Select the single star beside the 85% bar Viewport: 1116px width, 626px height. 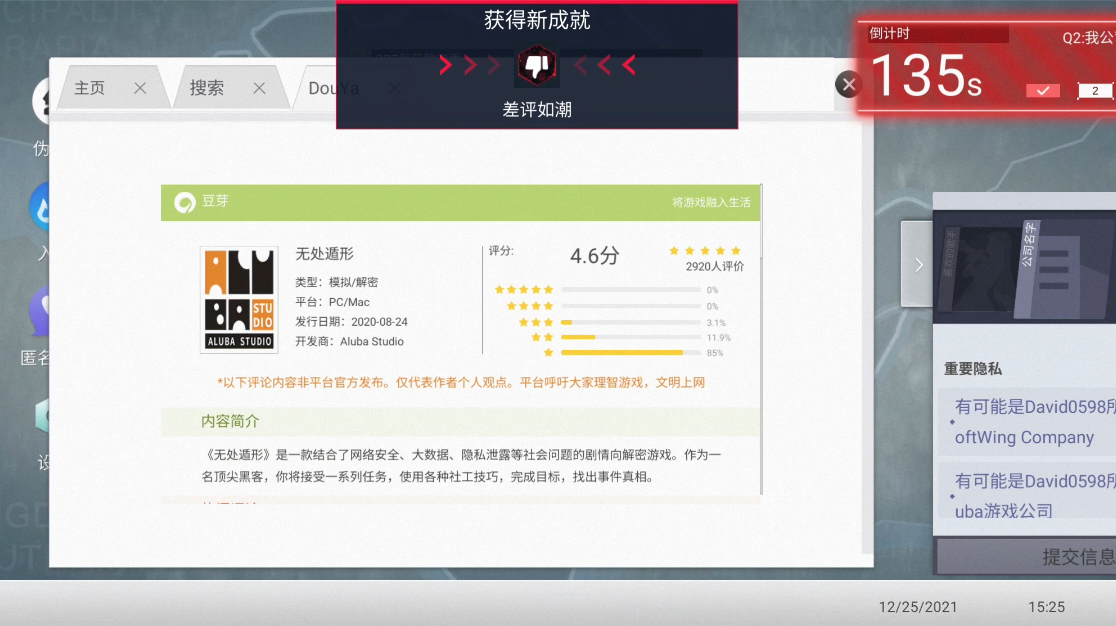click(548, 353)
